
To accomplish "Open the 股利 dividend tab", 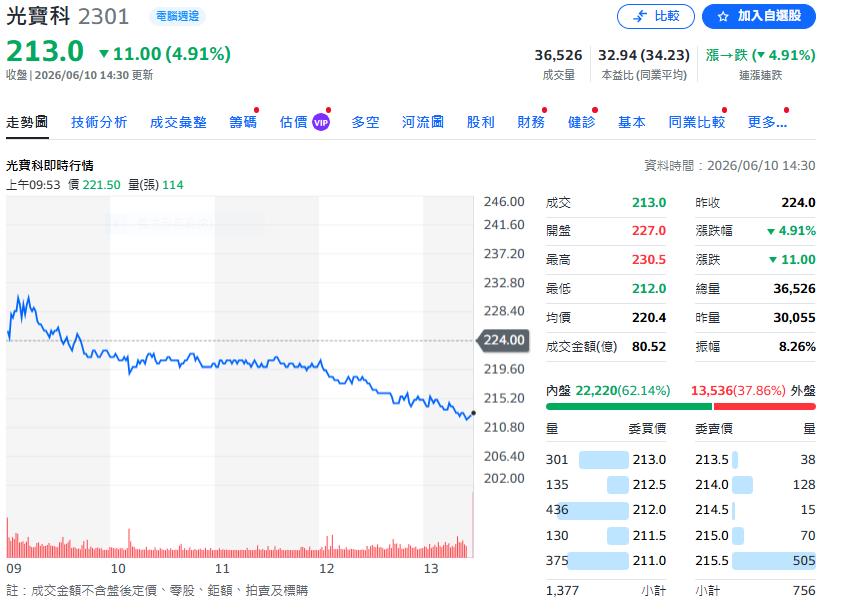I will pyautogui.click(x=481, y=122).
